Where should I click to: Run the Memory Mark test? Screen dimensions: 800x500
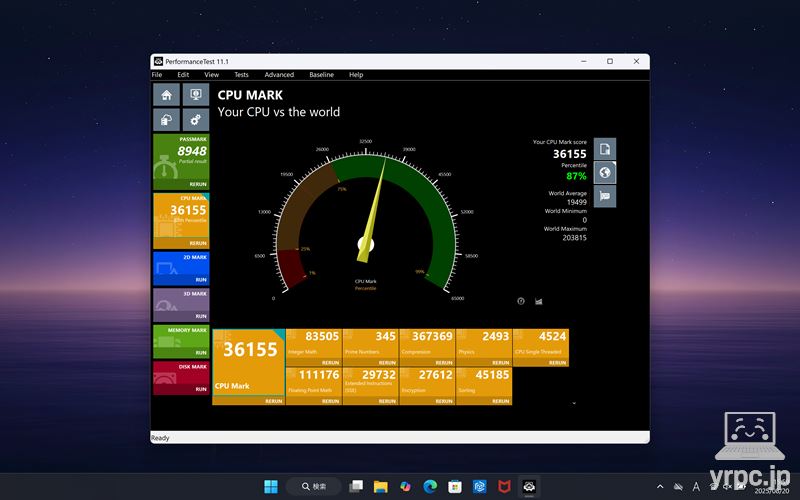201,353
